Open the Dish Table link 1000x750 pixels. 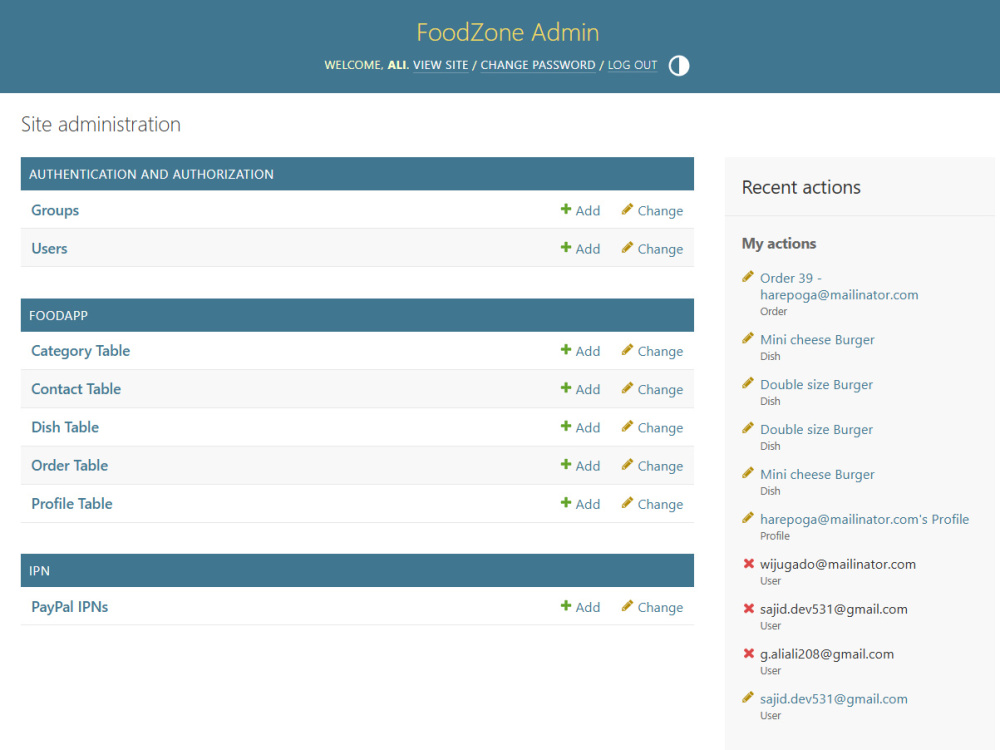[65, 427]
